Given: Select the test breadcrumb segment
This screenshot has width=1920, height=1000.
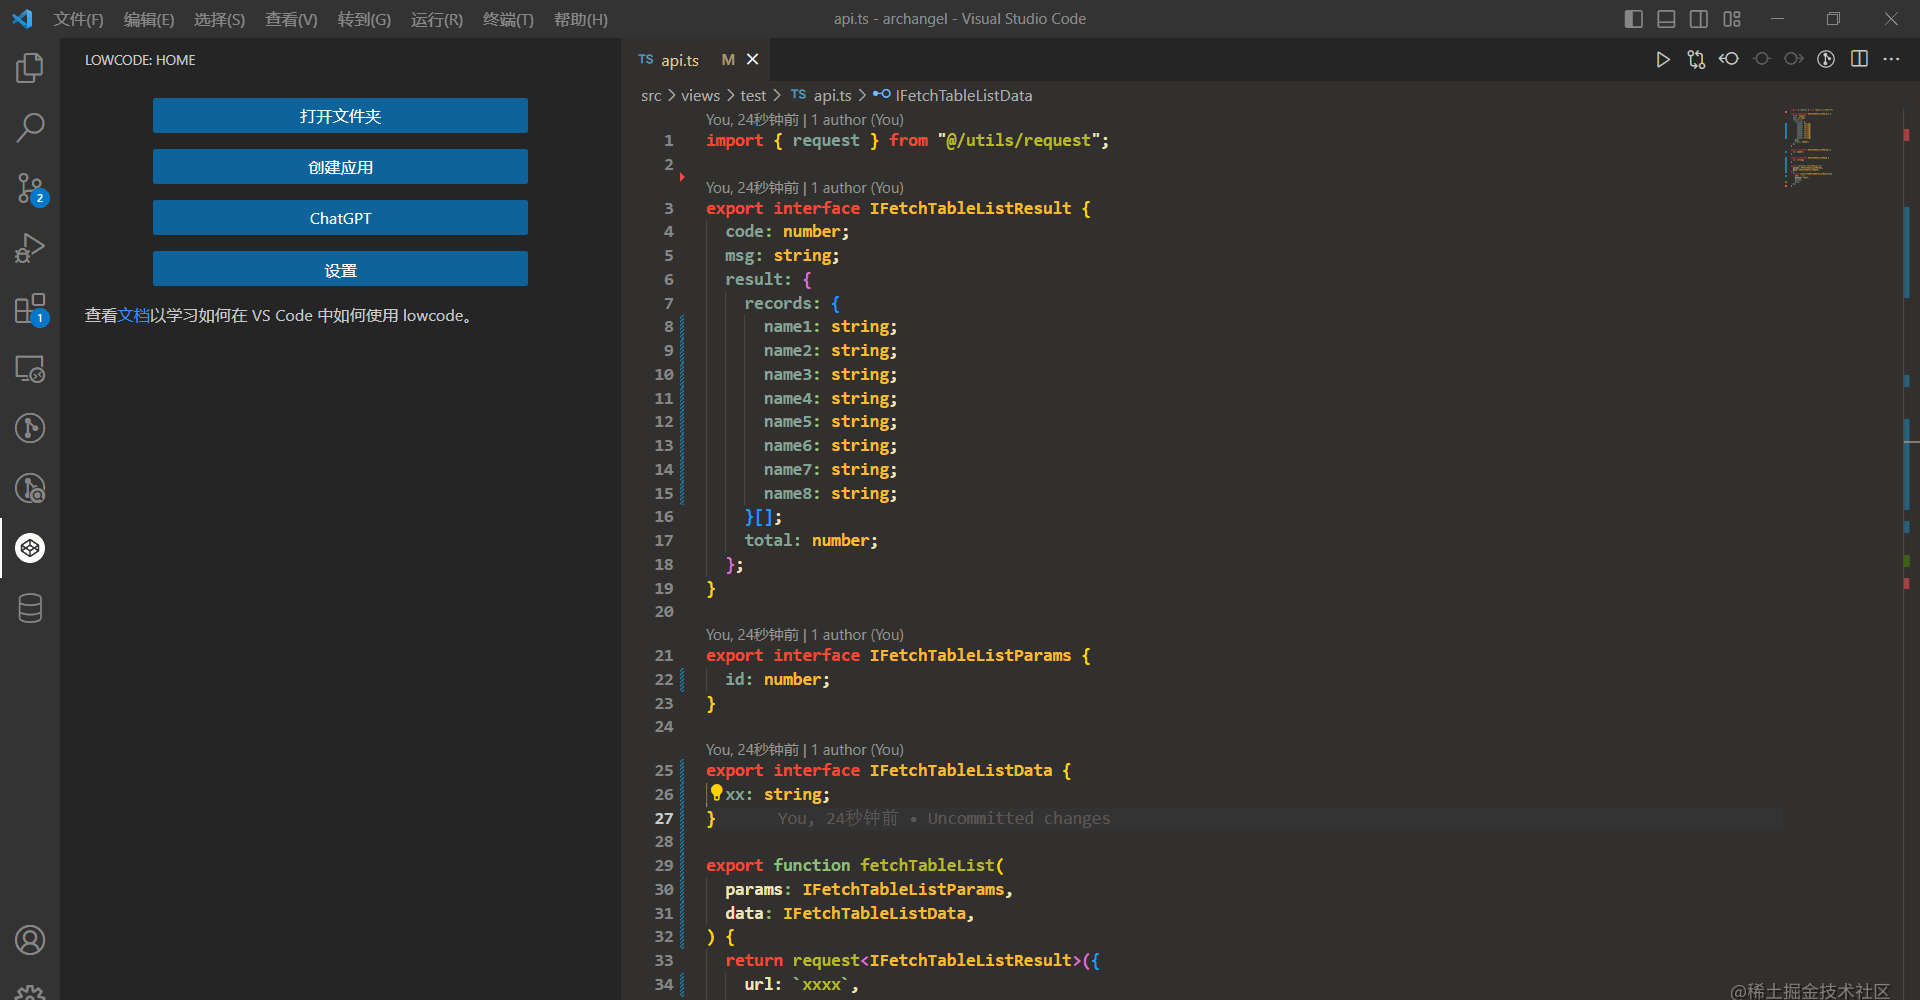Looking at the screenshot, I should [753, 96].
